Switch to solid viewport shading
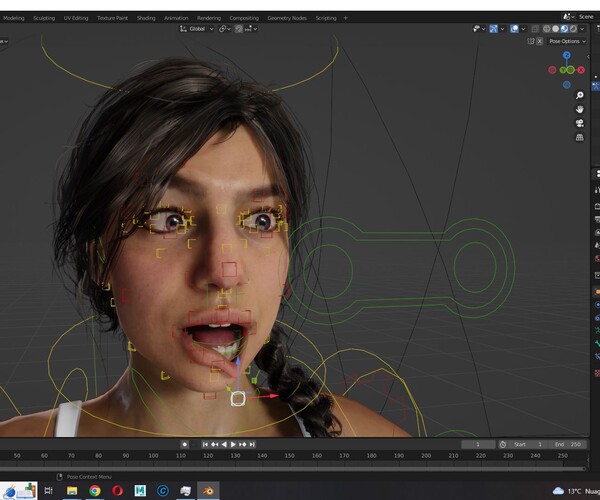The image size is (600, 500). point(556,29)
